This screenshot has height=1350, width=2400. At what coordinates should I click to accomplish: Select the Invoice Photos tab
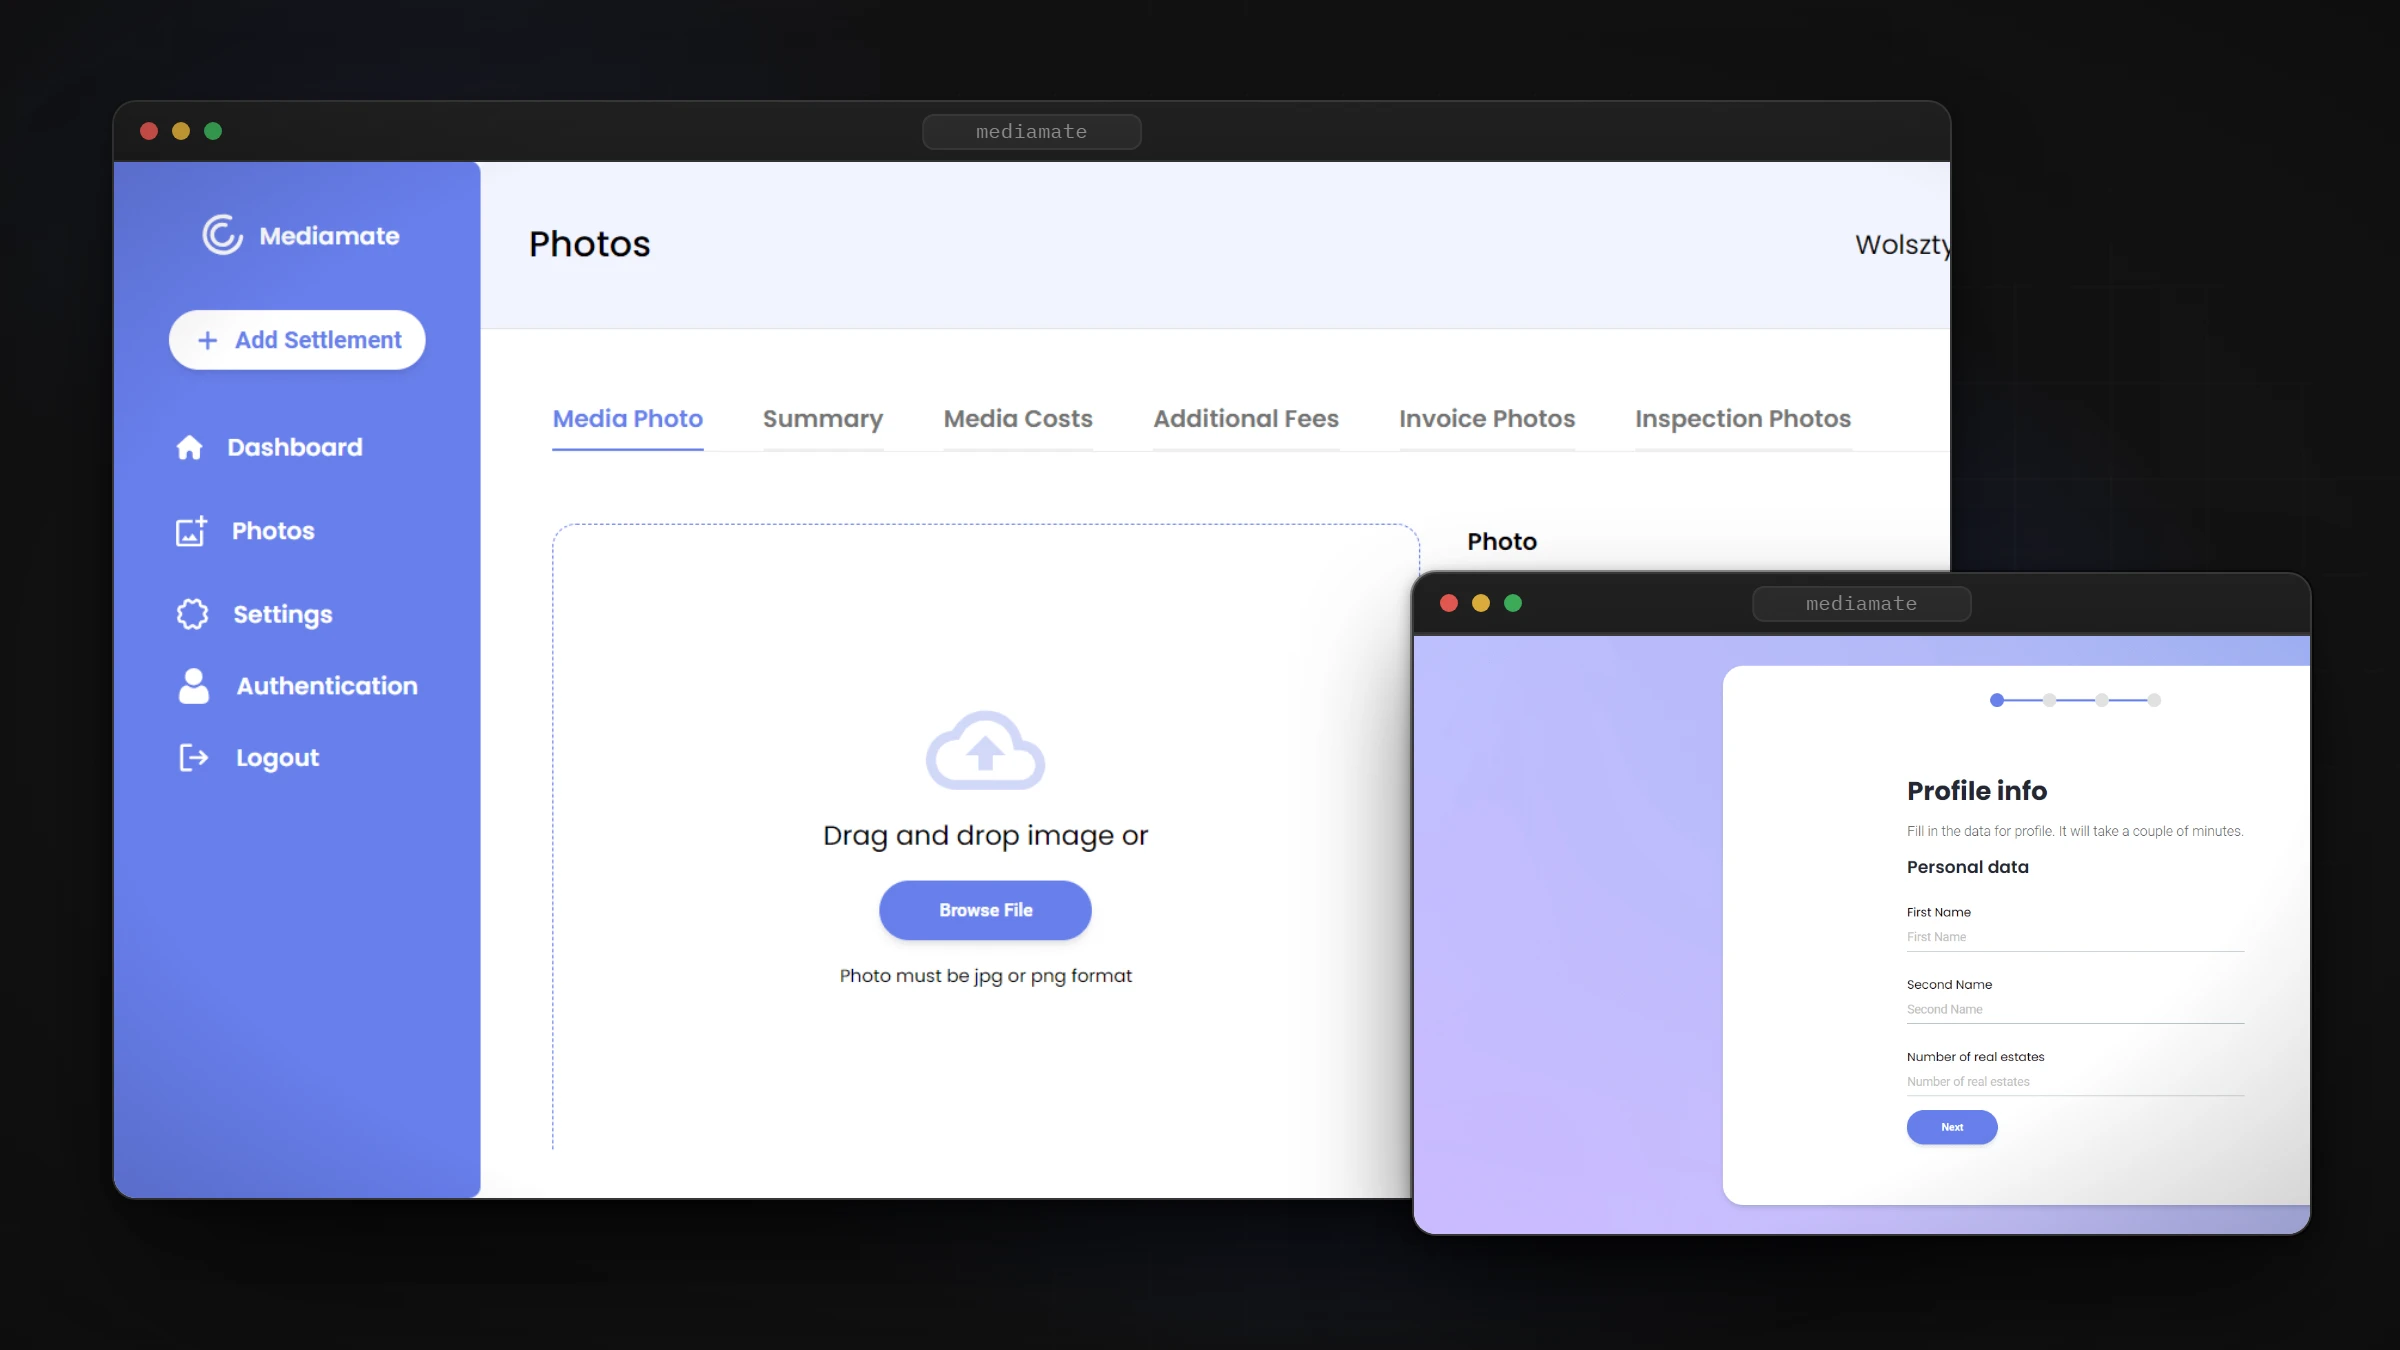1487,419
